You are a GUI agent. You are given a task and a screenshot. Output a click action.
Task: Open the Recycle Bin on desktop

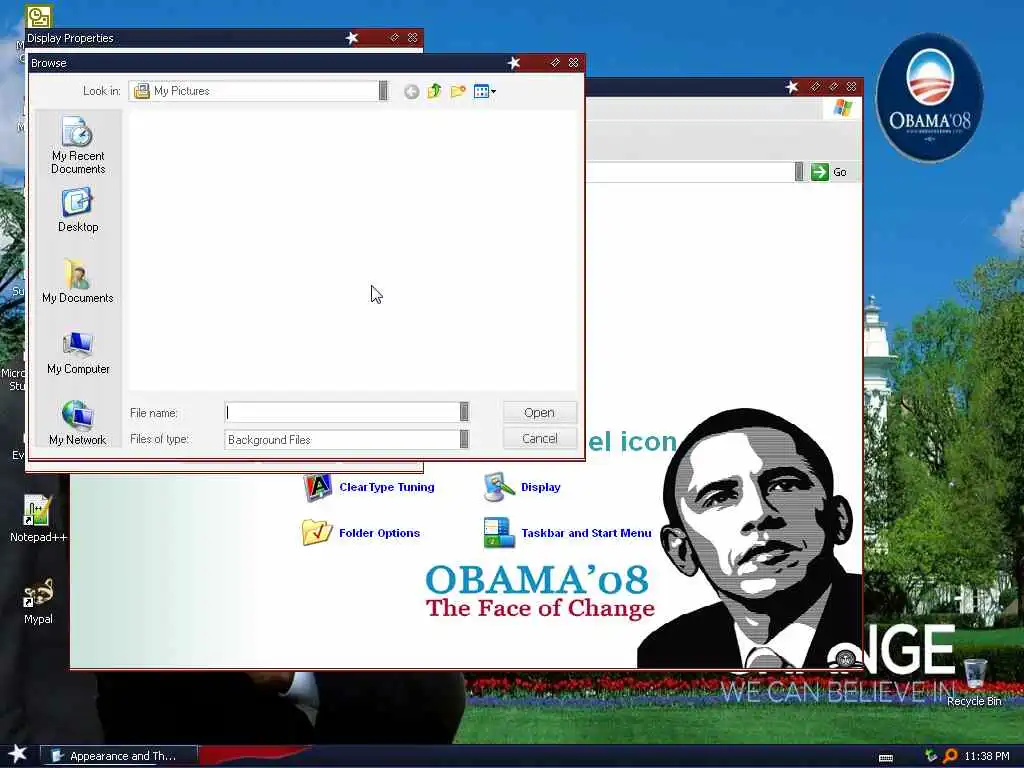click(x=974, y=682)
